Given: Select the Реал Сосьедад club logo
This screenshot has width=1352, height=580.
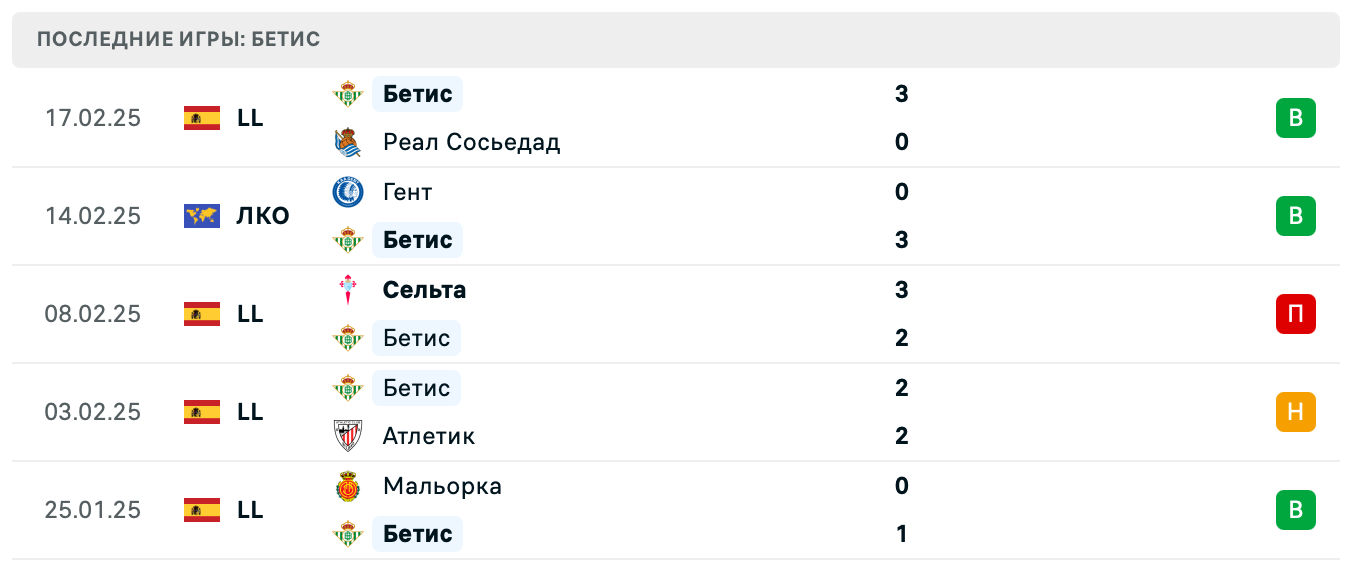Looking at the screenshot, I should pos(347,142).
